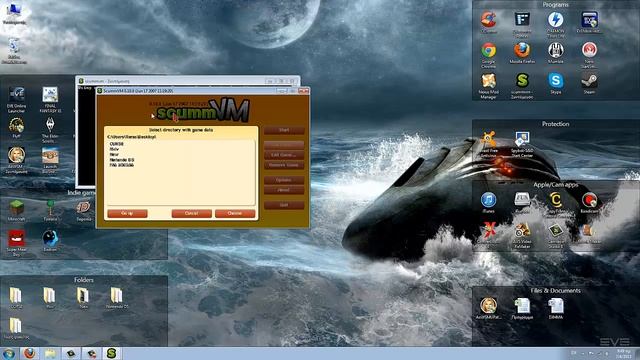Open the Skype shortcut
The width and height of the screenshot is (640, 360).
point(556,84)
